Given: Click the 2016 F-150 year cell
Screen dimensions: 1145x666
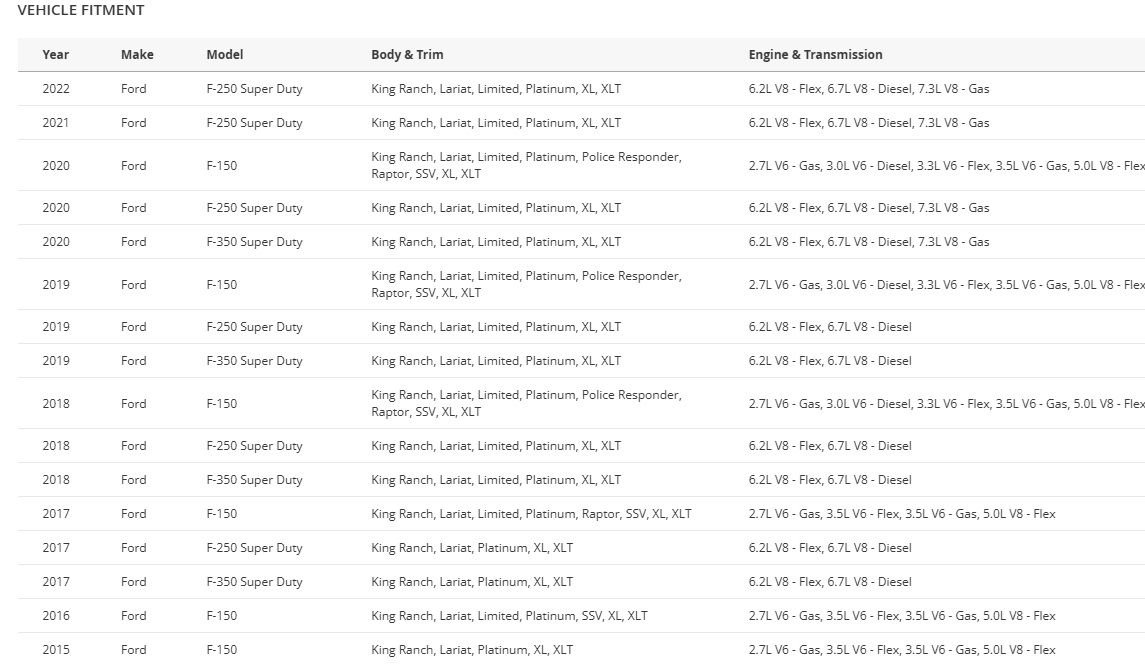Looking at the screenshot, I should tap(56, 616).
